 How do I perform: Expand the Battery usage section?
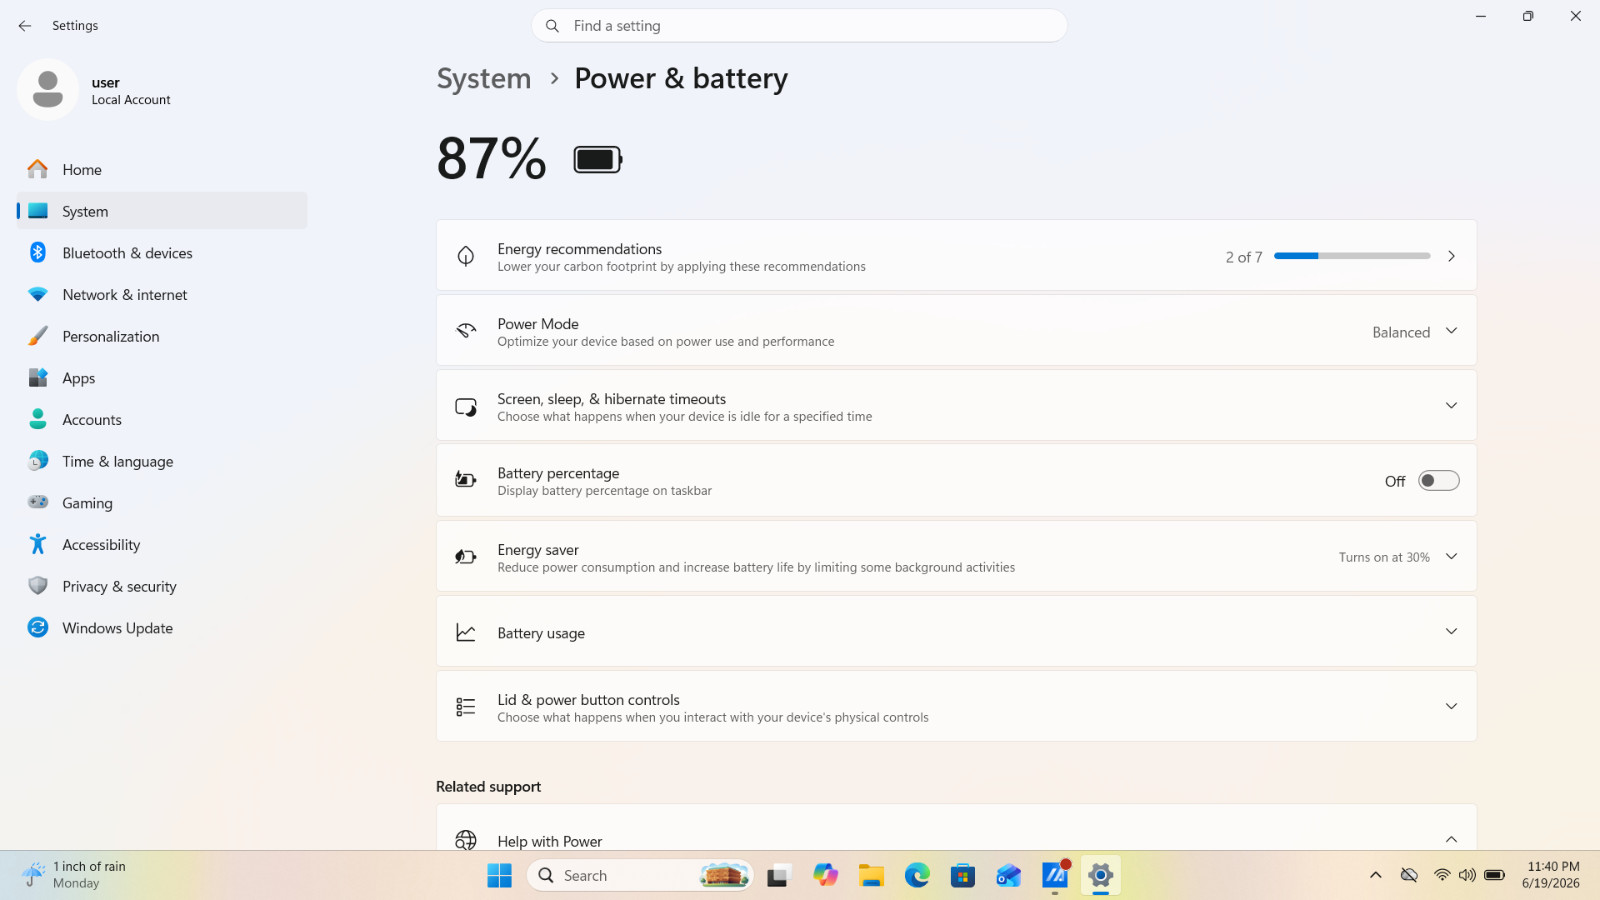[x=1451, y=631]
